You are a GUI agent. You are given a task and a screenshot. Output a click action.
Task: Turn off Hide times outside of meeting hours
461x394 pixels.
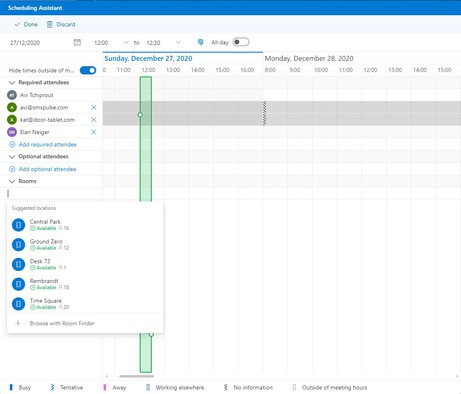click(88, 70)
